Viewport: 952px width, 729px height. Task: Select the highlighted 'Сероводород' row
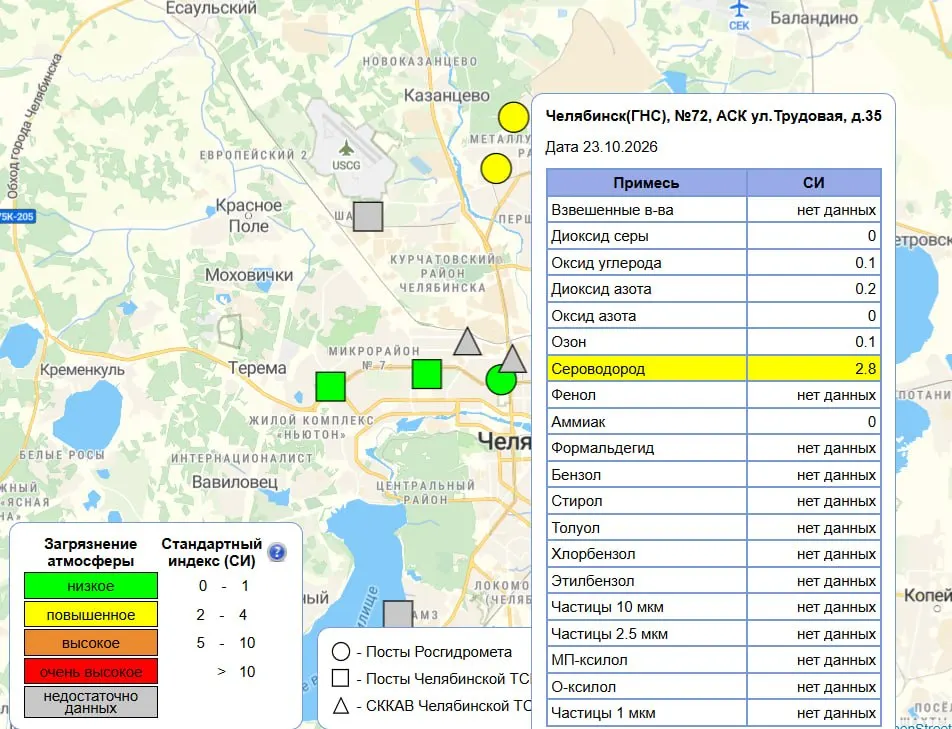[x=714, y=368]
